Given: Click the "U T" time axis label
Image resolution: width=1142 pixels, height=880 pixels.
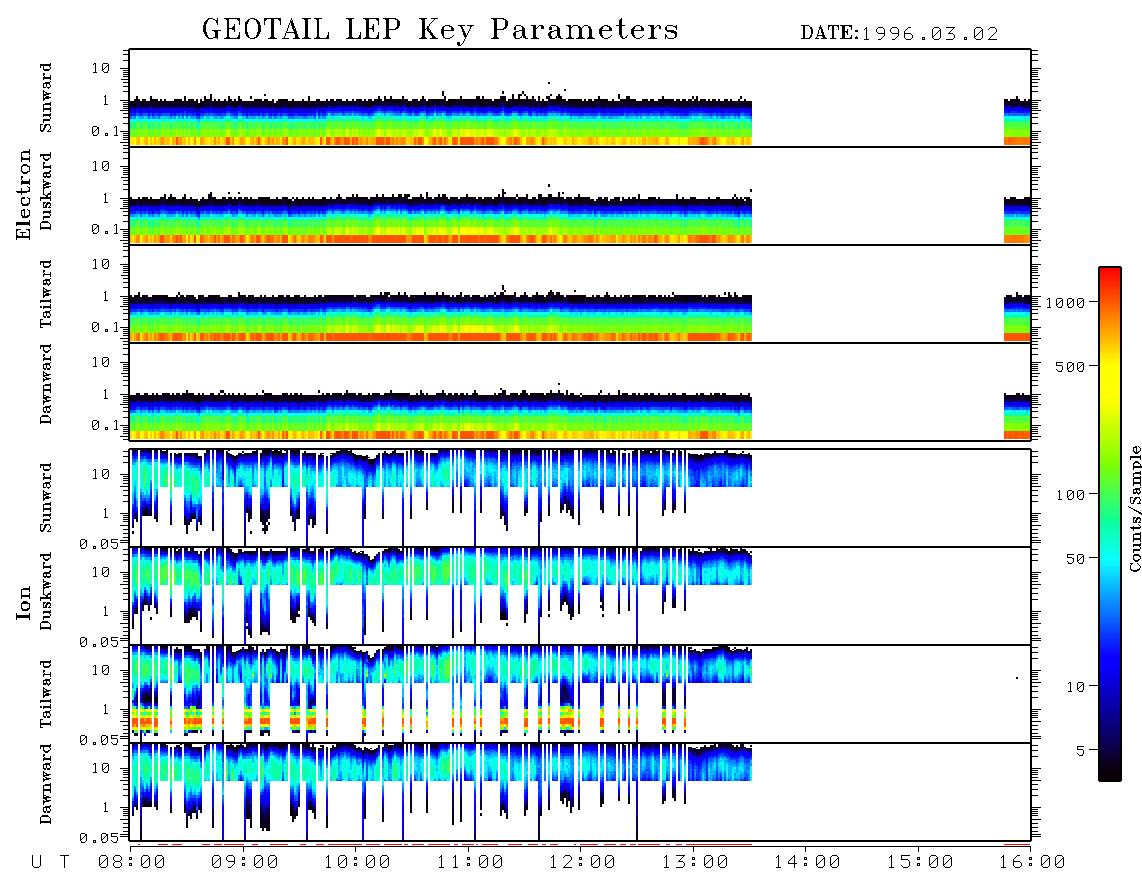Looking at the screenshot, I should tap(50, 862).
